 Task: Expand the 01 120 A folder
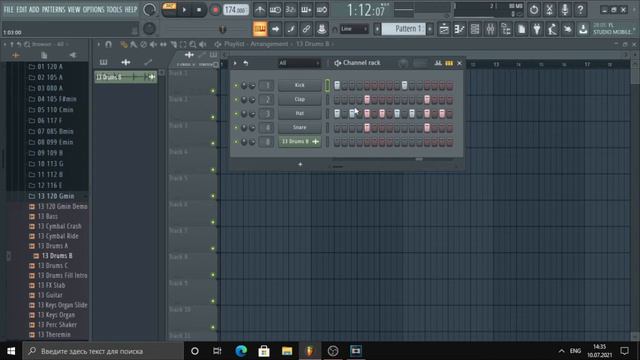50,67
